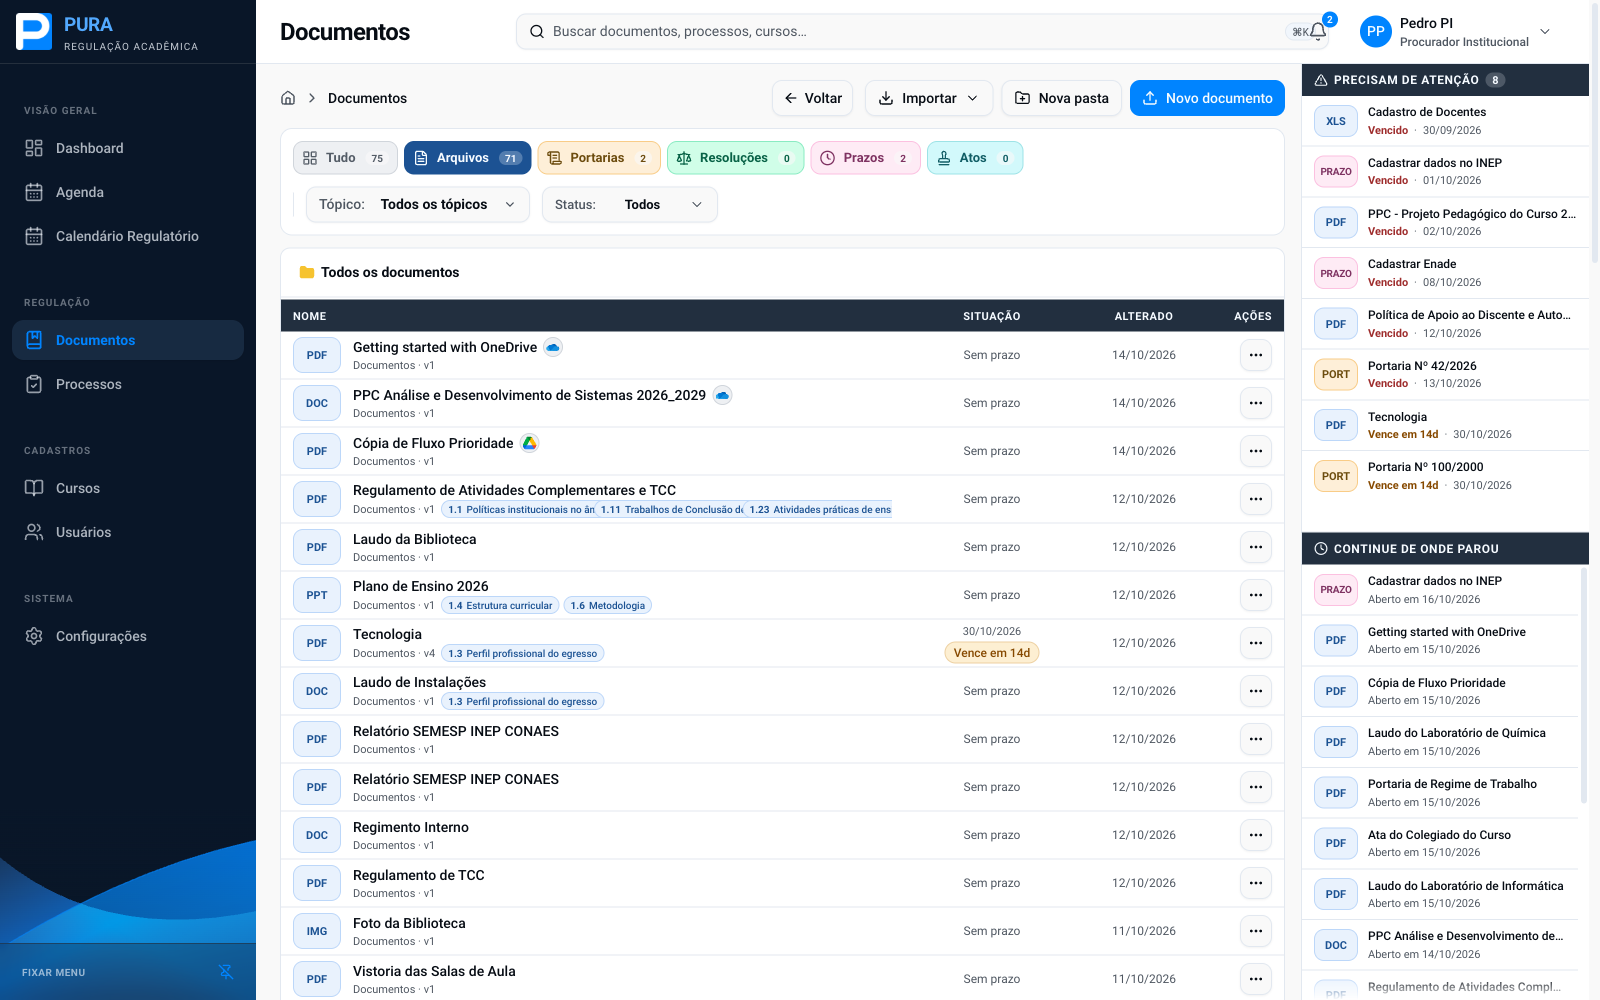Click PPT file icon of Plano de Ensino
This screenshot has height=1000, width=1600.
click(x=317, y=595)
